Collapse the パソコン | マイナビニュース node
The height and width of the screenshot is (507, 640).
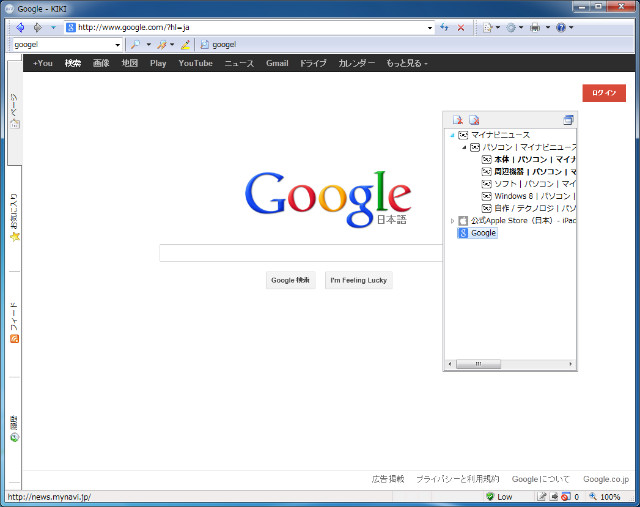(464, 147)
